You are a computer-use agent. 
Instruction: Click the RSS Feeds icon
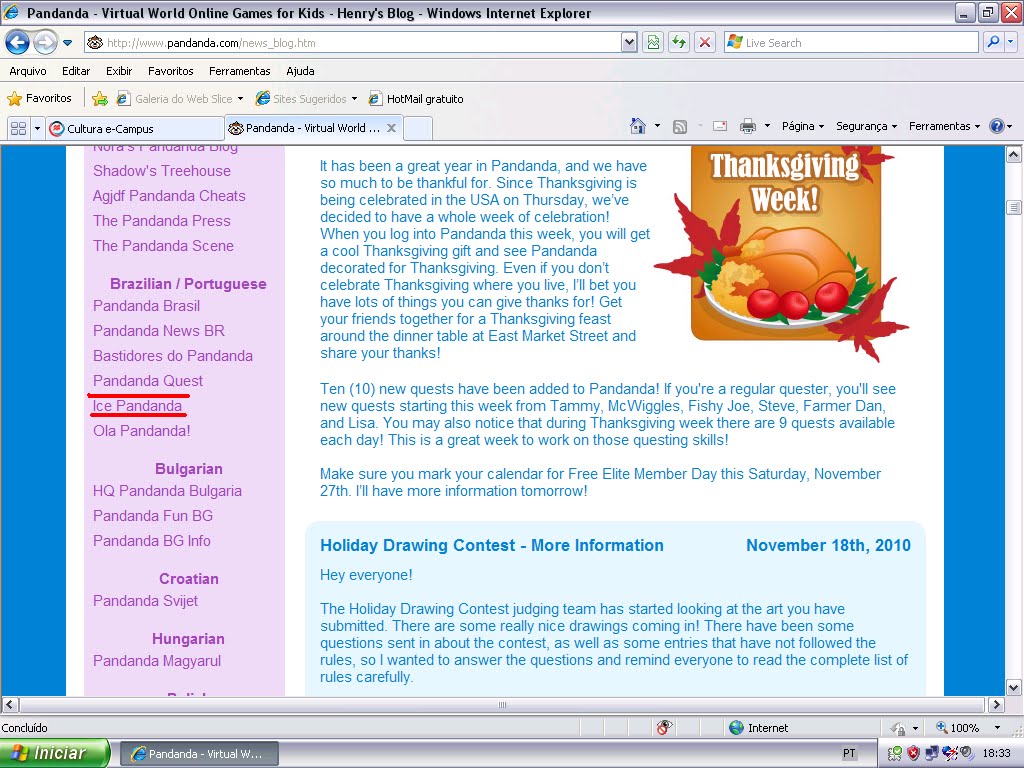click(680, 127)
